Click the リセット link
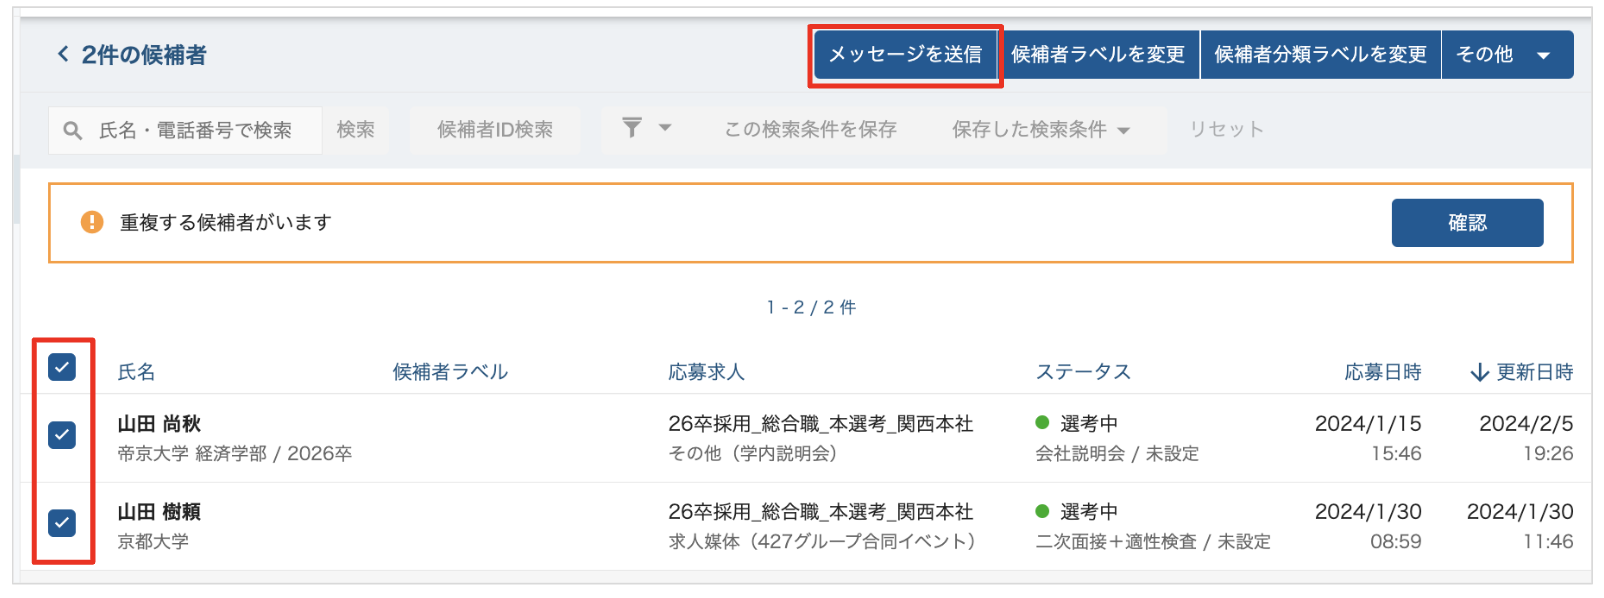 pos(1226,130)
